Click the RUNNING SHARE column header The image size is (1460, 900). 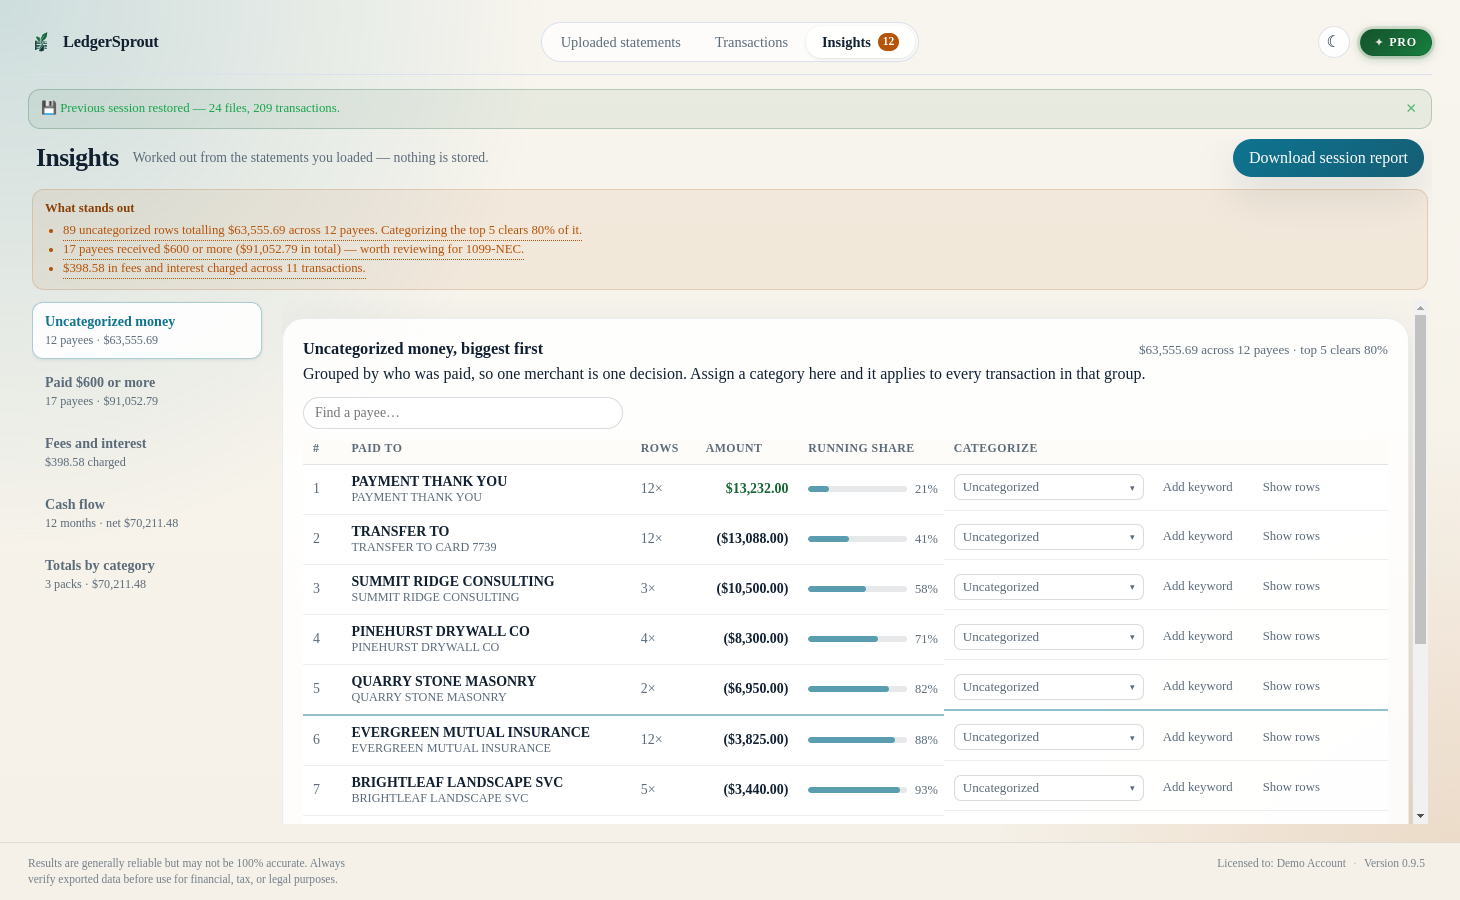(861, 448)
